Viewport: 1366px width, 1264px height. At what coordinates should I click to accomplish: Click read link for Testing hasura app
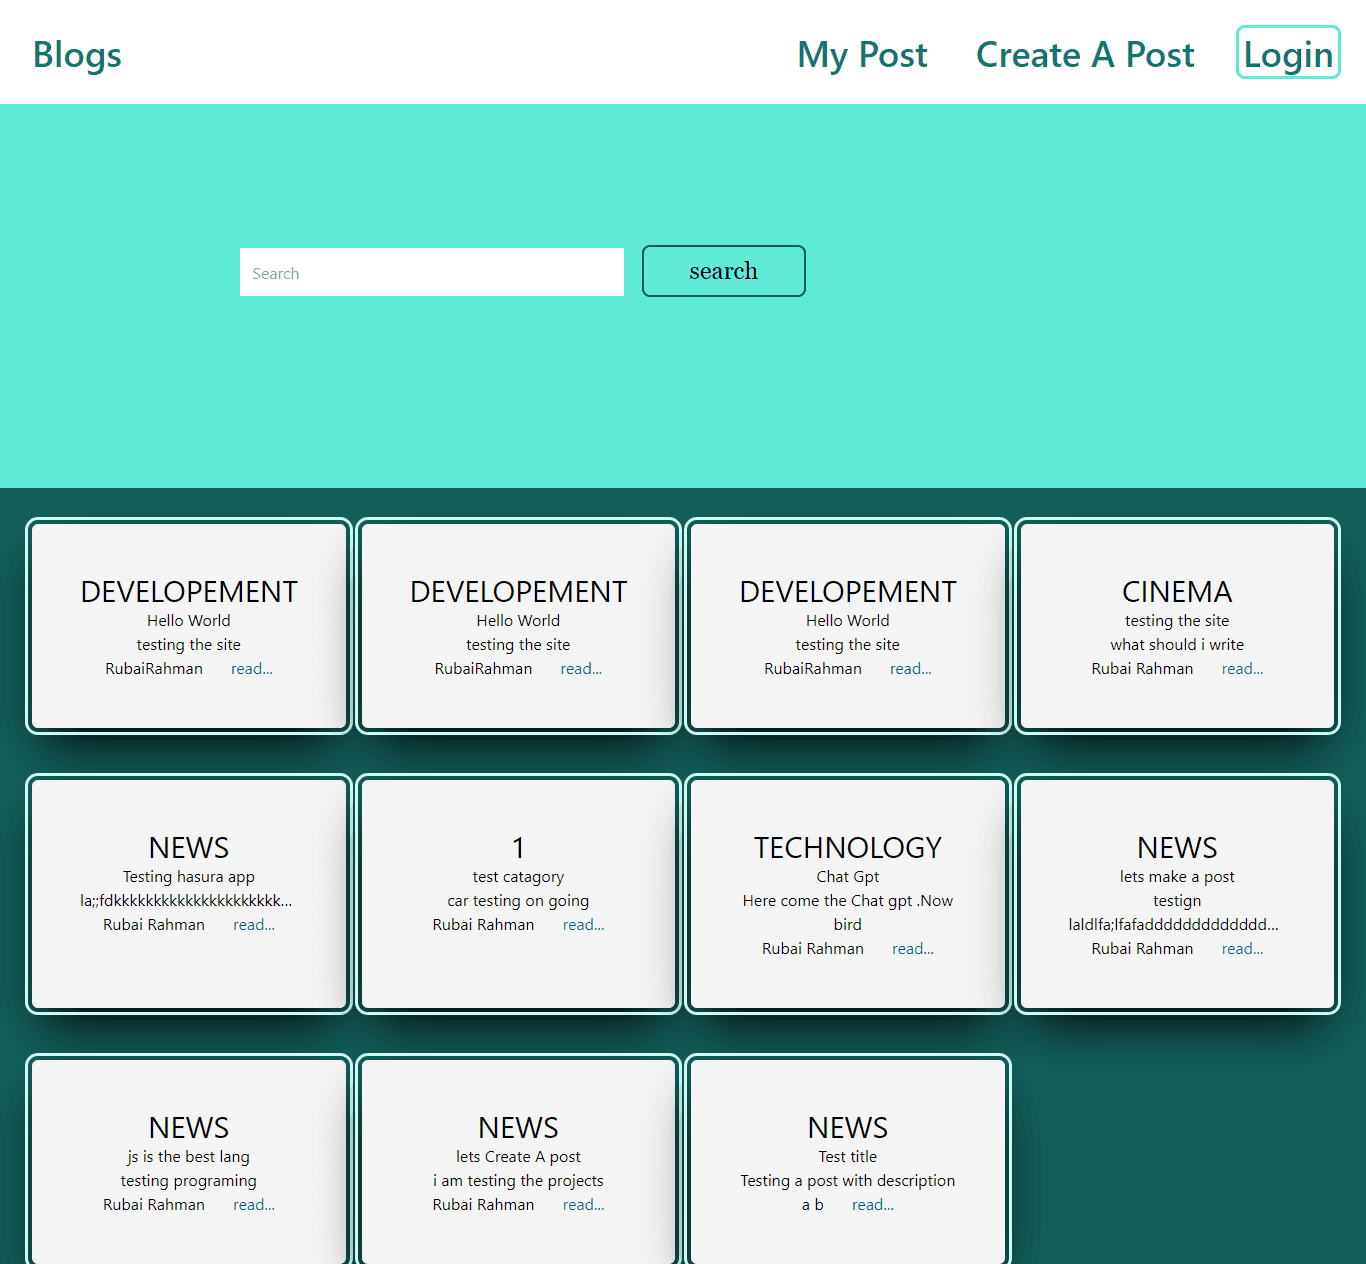coord(254,925)
